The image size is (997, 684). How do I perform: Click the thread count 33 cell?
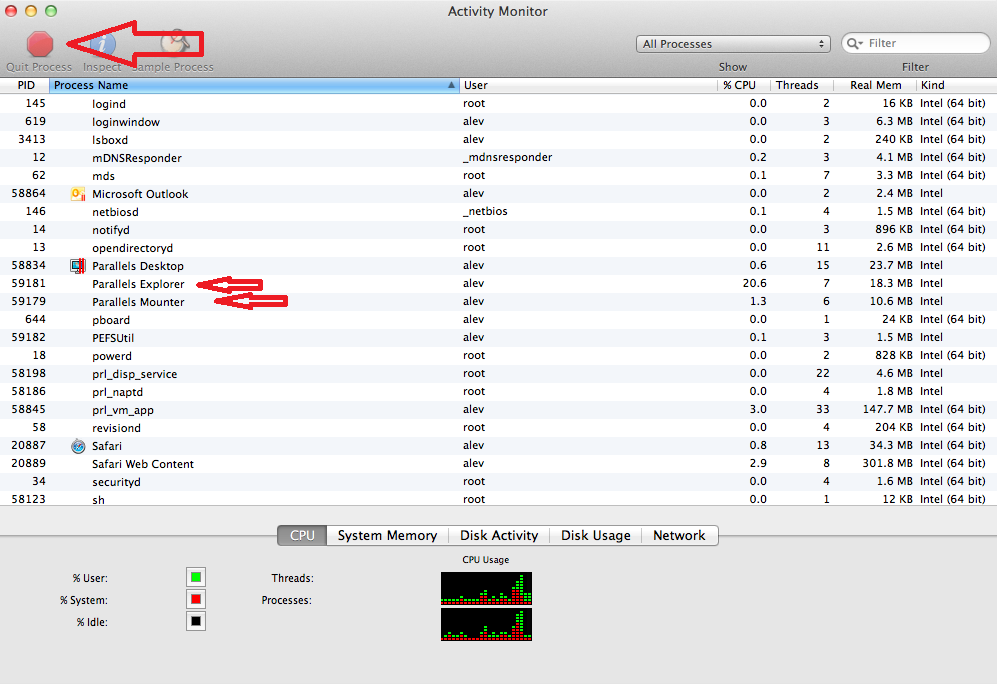tap(823, 409)
